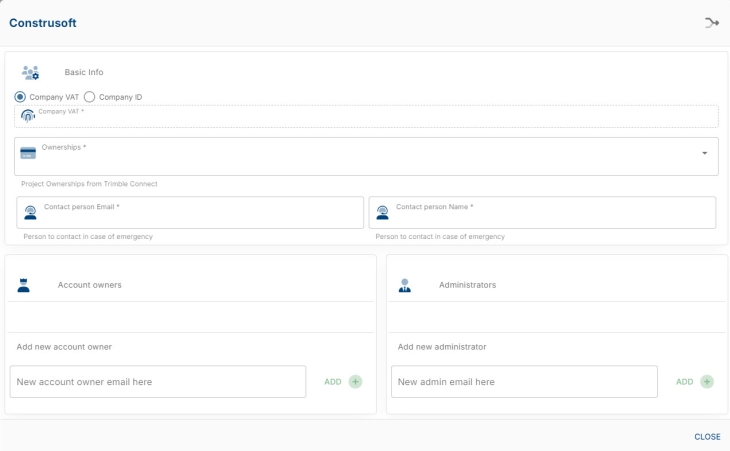Select the Company VAT radio option

[x=20, y=97]
